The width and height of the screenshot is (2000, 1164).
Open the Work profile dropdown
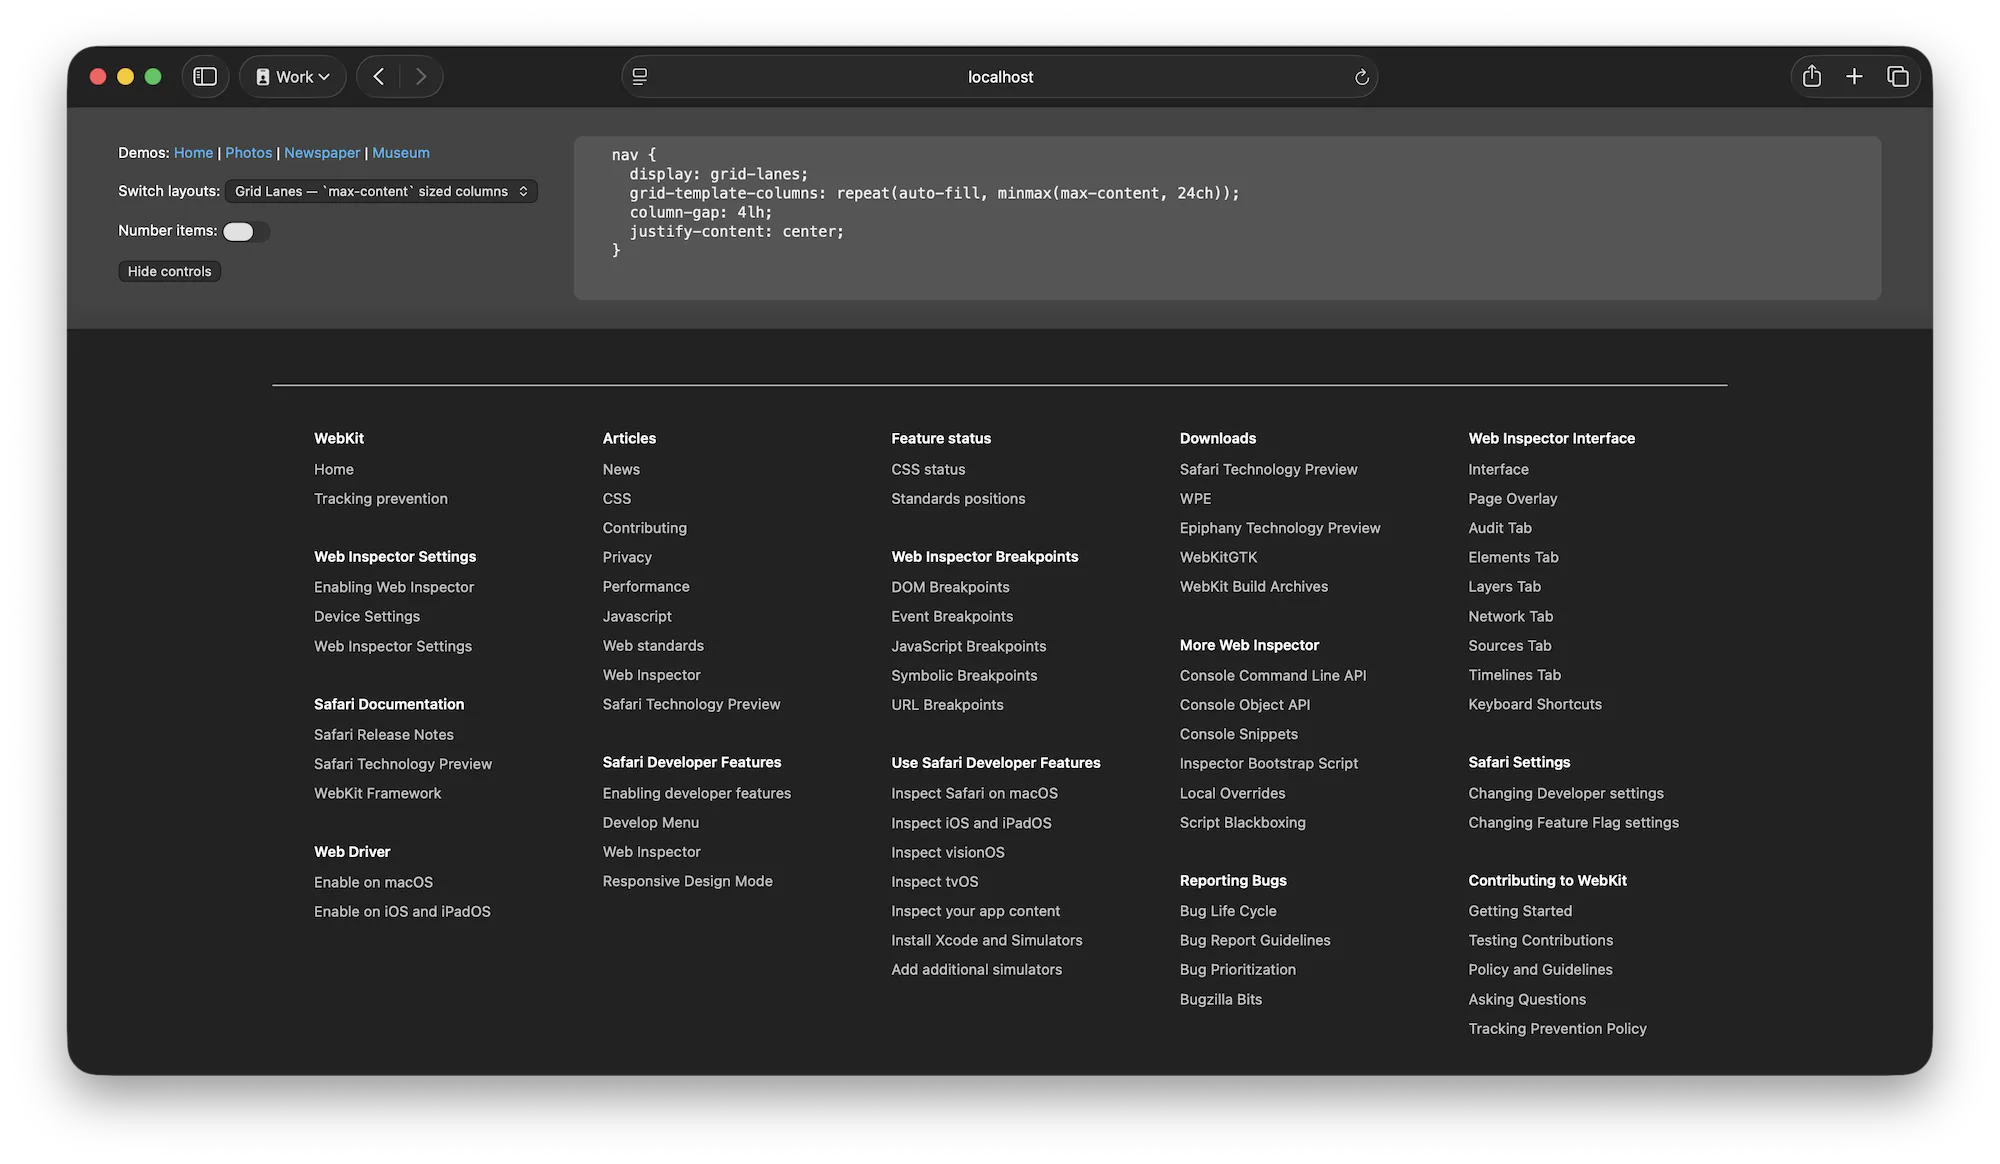[x=293, y=77]
